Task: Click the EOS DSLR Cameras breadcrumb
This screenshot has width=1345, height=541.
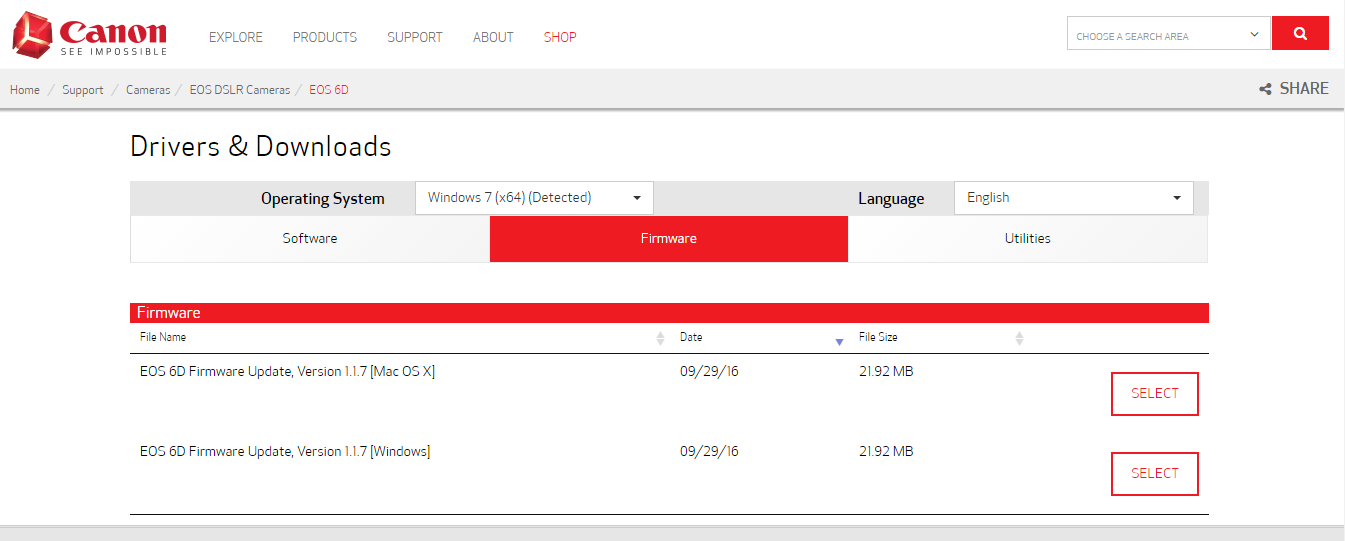Action: (240, 90)
